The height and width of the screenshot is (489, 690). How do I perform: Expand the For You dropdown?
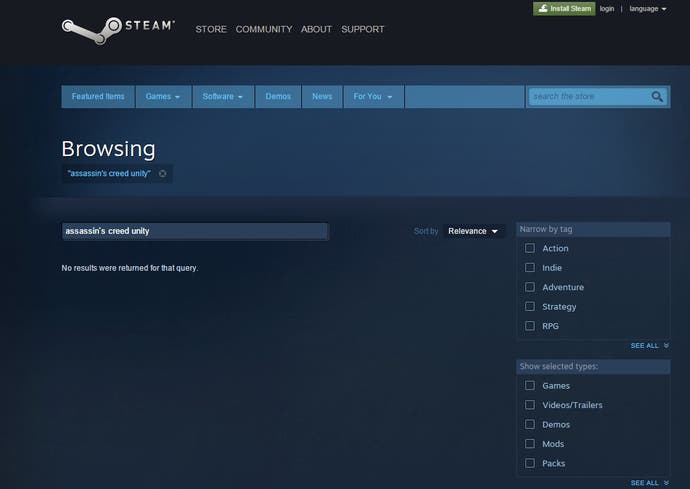[x=373, y=96]
